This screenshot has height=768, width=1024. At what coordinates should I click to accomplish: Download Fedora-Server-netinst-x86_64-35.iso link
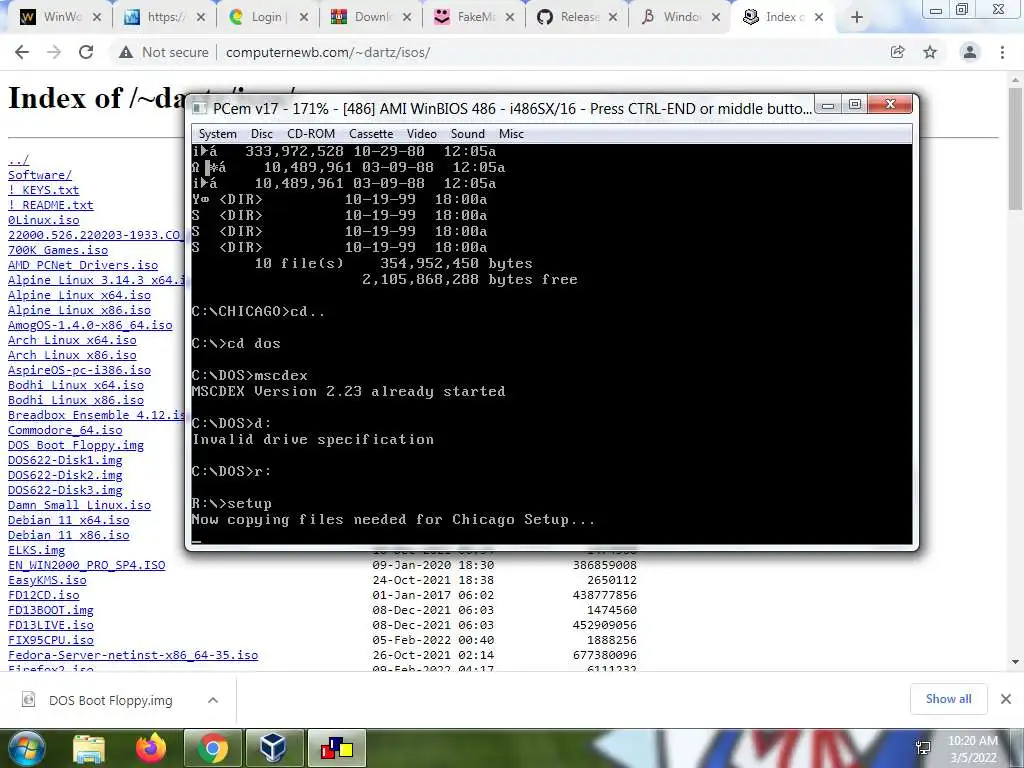(x=133, y=656)
